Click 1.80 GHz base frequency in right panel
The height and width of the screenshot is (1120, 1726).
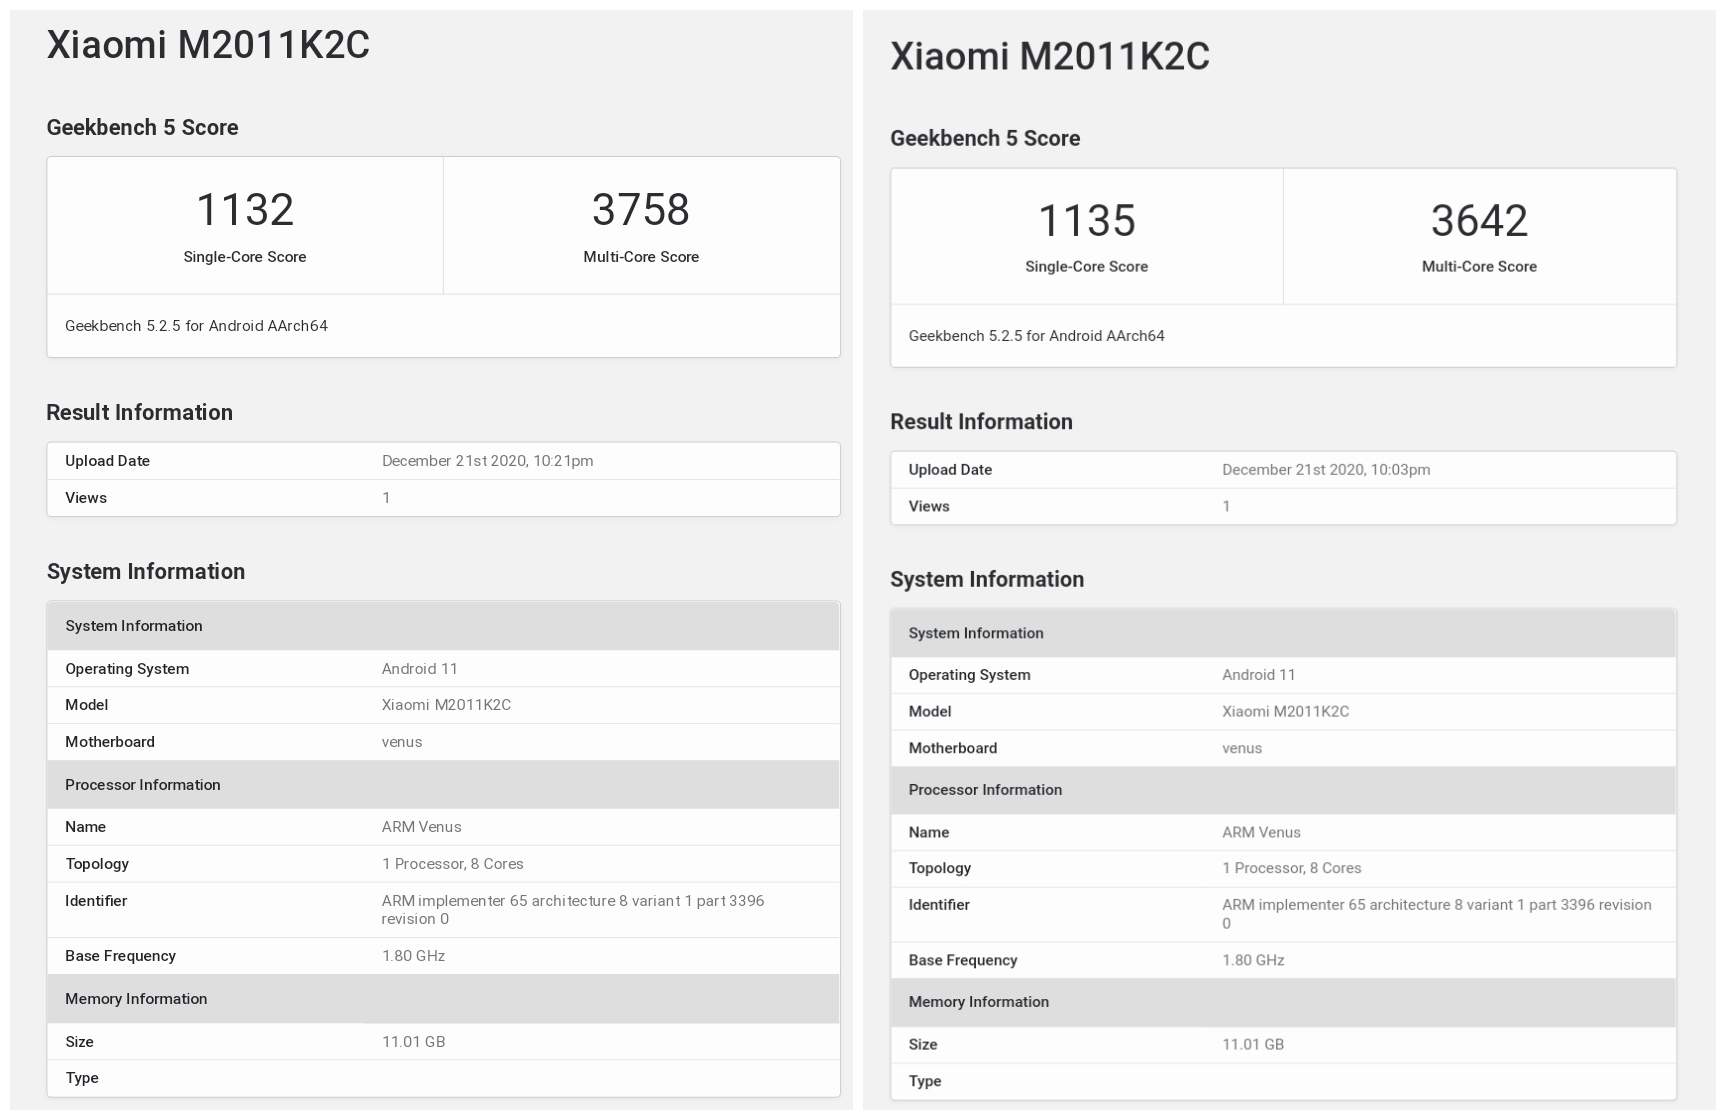pyautogui.click(x=1253, y=961)
